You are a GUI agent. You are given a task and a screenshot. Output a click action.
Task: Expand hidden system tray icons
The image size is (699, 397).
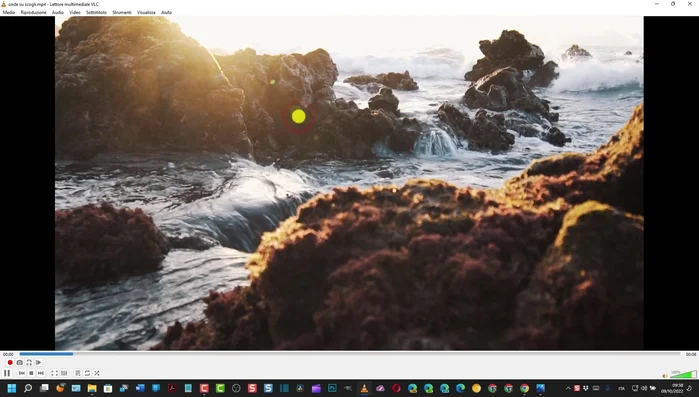pyautogui.click(x=568, y=389)
